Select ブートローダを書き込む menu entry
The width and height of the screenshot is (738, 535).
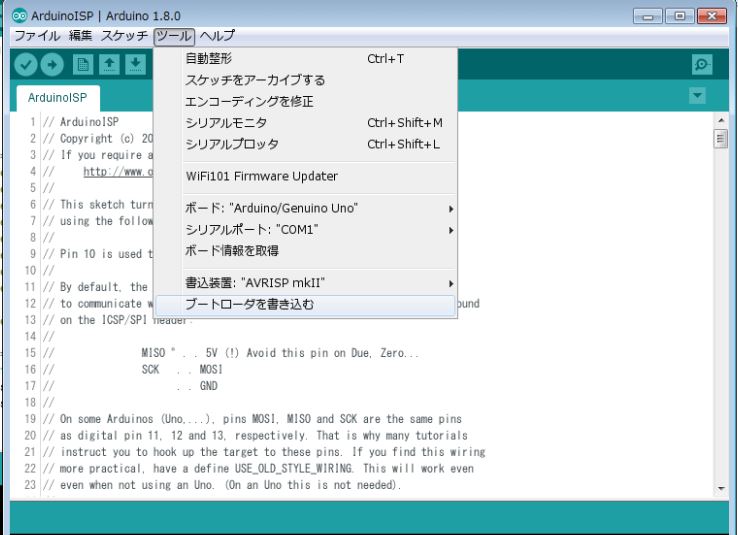tap(250, 304)
